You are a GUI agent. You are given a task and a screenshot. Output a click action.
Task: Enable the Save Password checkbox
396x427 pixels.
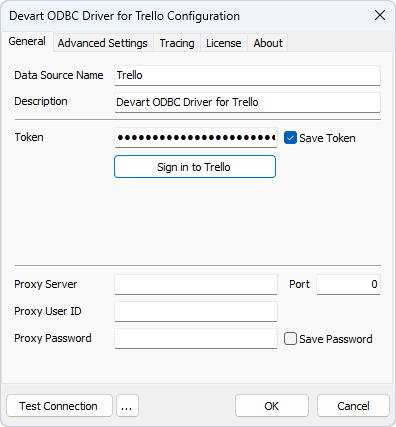pos(290,339)
